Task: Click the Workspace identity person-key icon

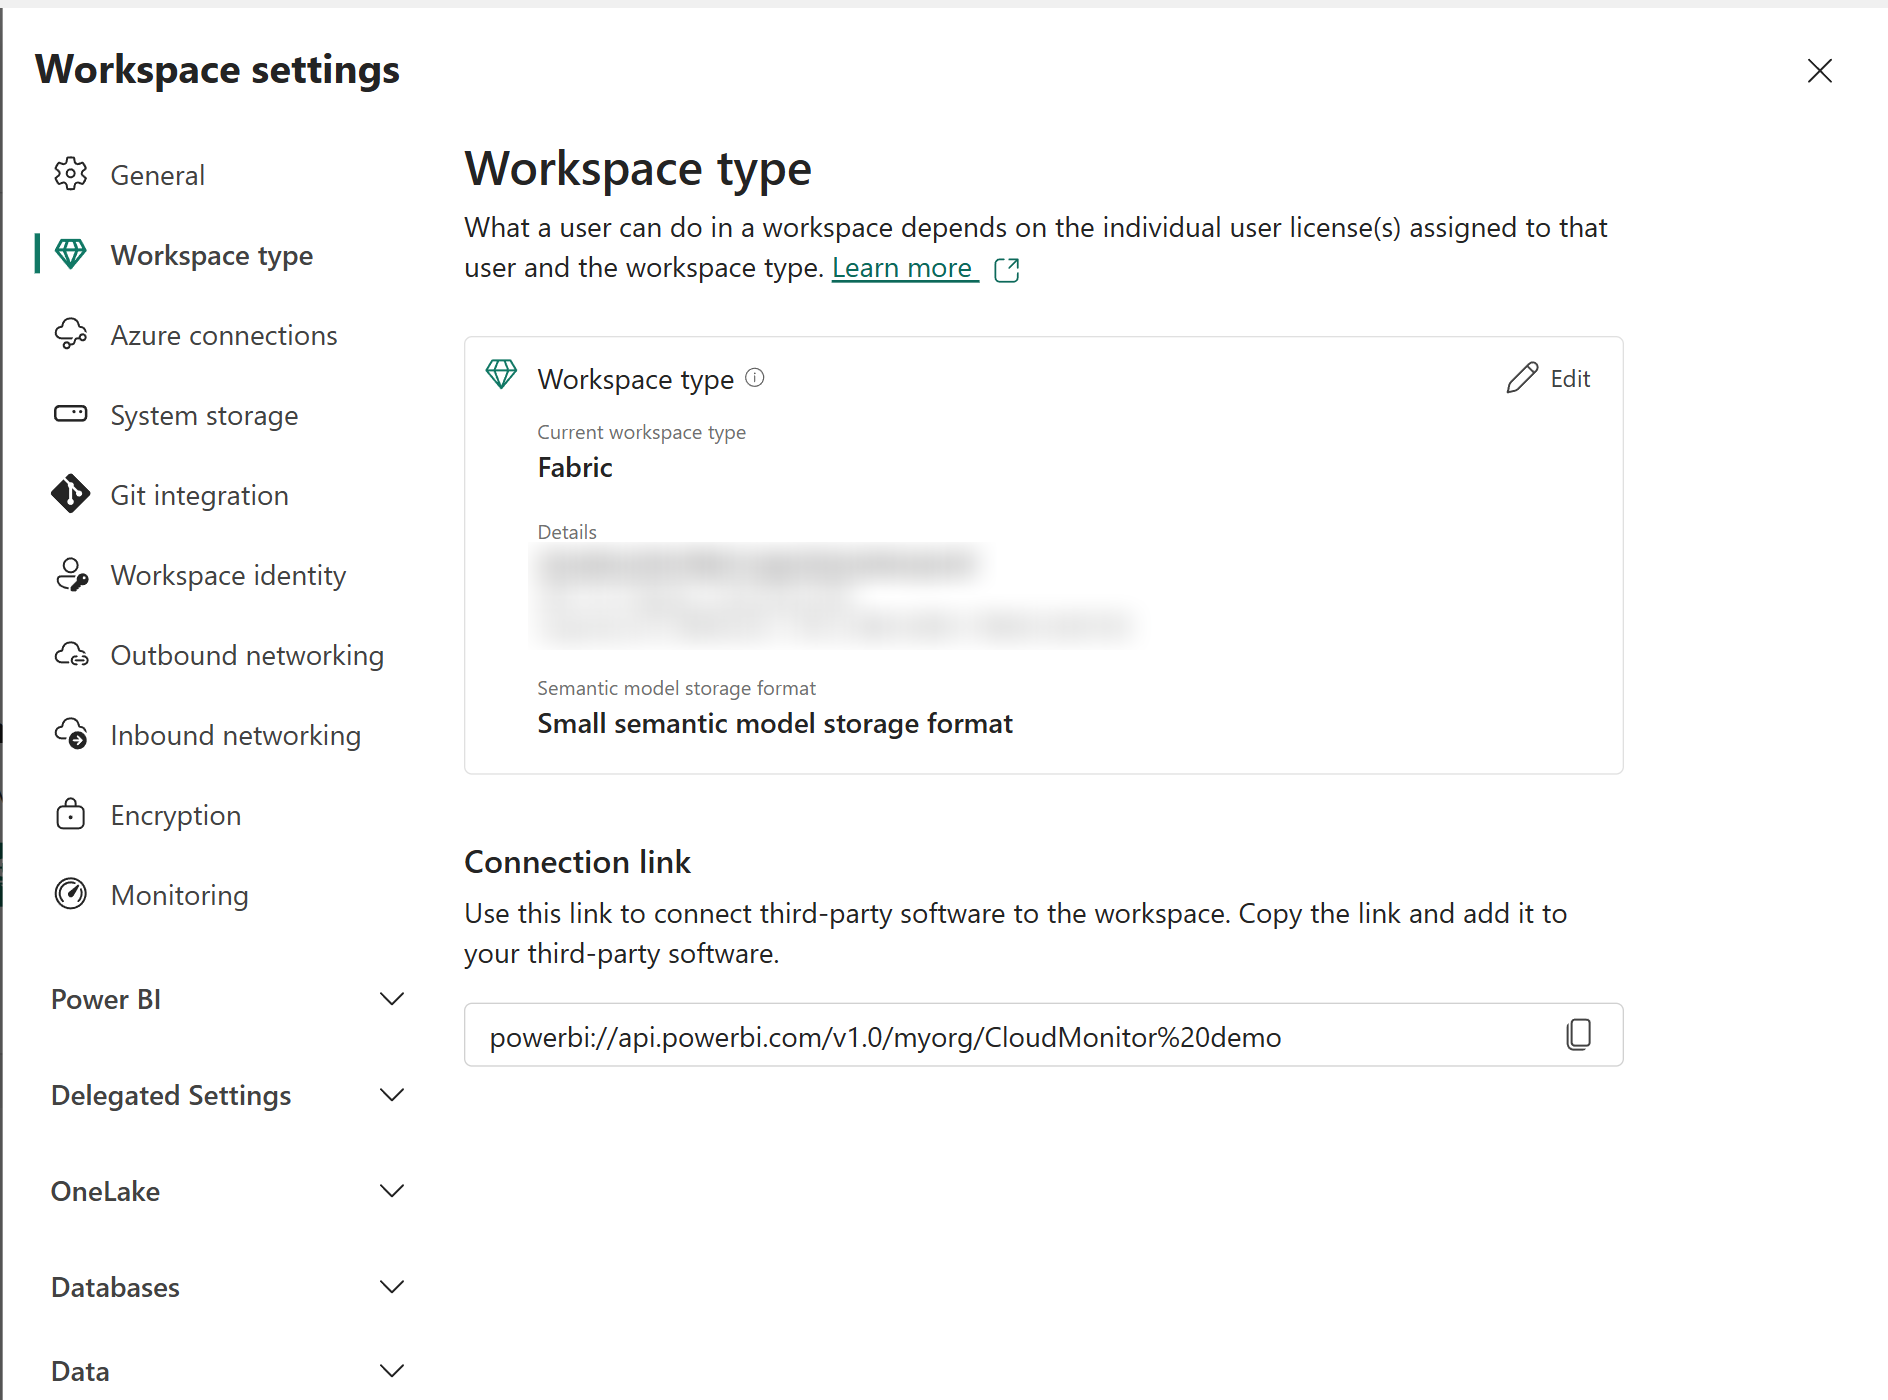Action: pyautogui.click(x=71, y=574)
